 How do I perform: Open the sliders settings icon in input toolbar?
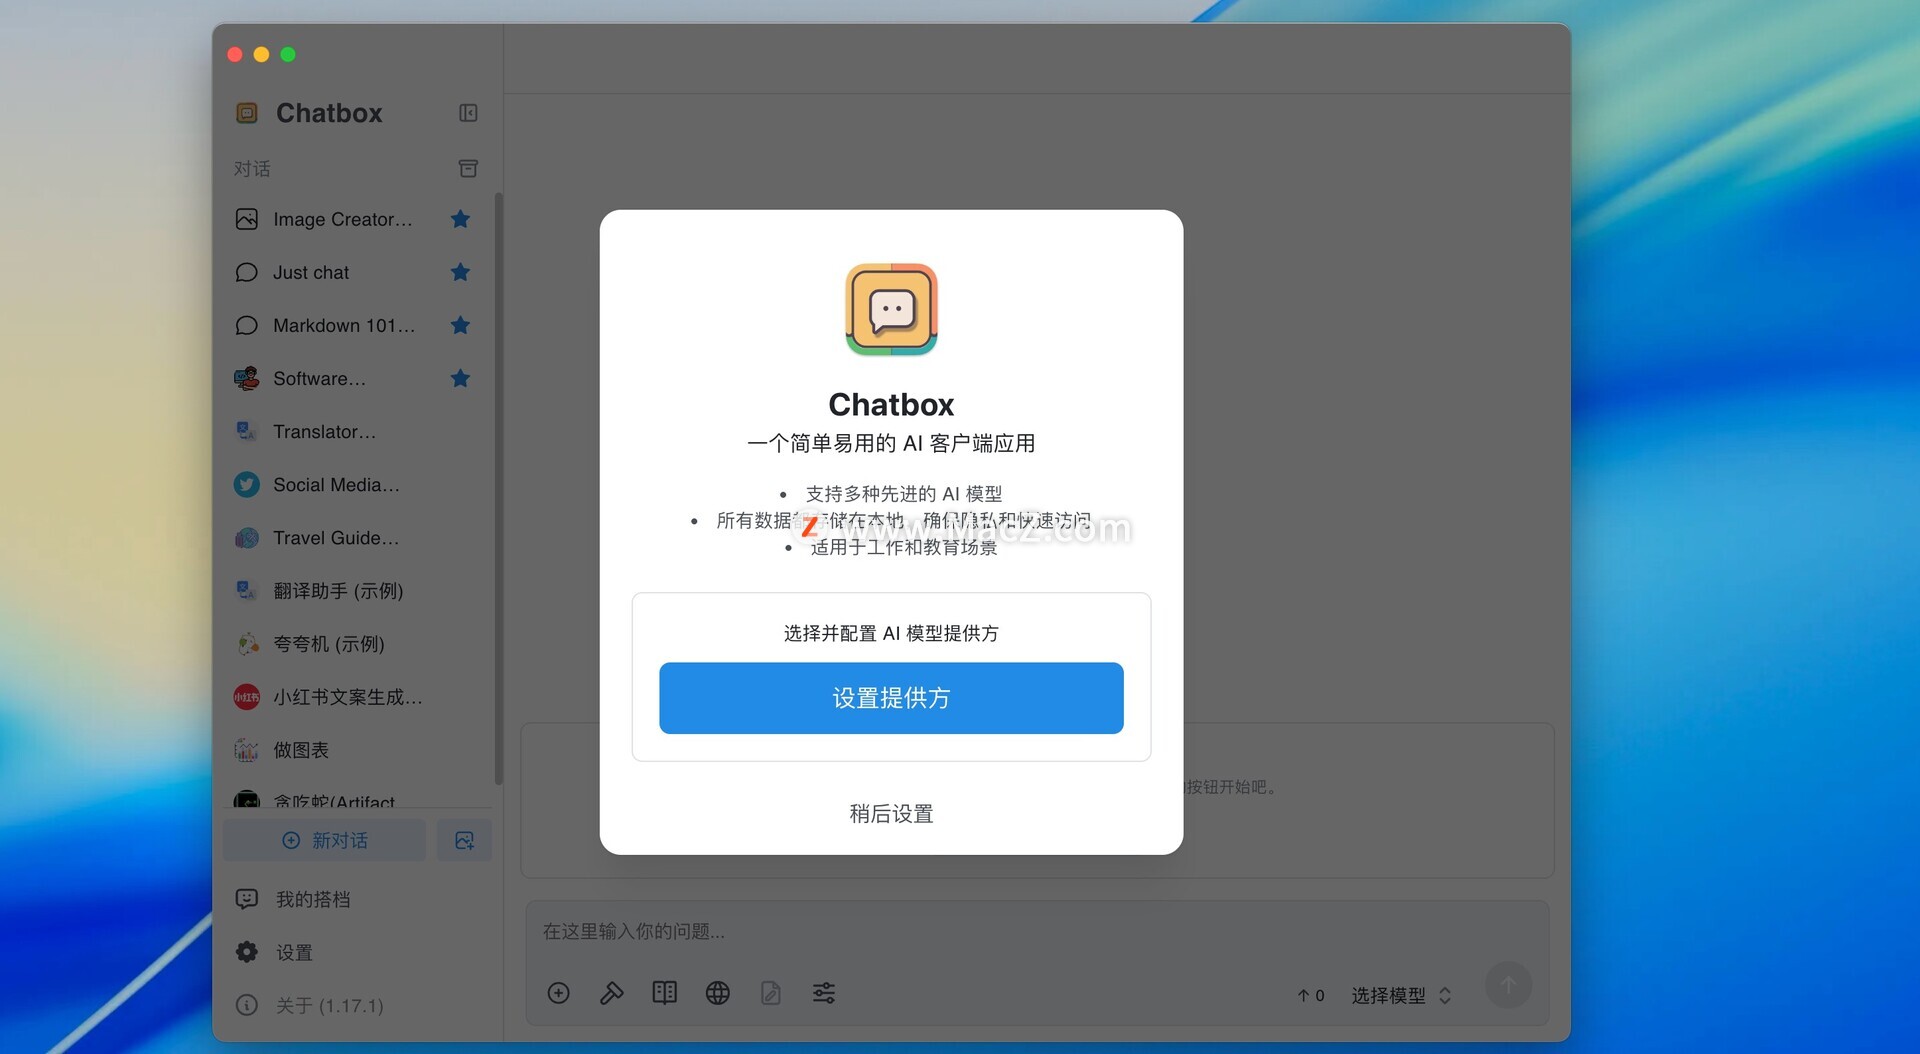coord(823,993)
